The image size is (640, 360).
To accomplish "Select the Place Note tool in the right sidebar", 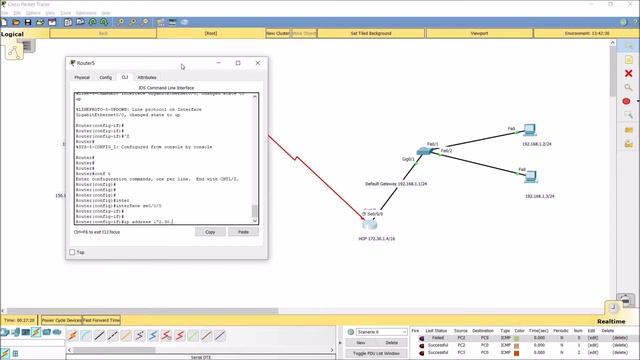I will coord(629,60).
